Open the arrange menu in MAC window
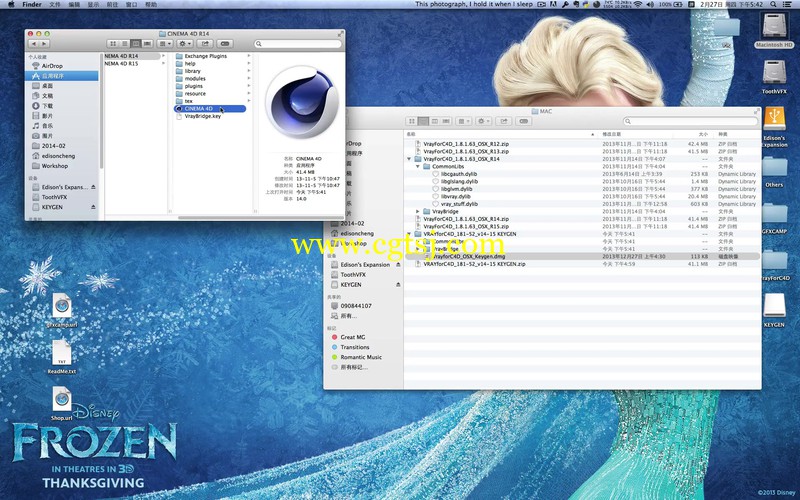The height and width of the screenshot is (500, 800). point(463,121)
